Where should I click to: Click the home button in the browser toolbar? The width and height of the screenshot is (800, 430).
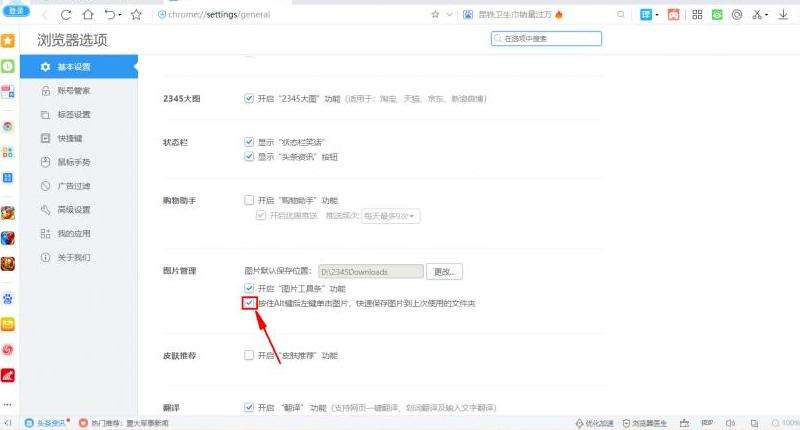coord(88,15)
